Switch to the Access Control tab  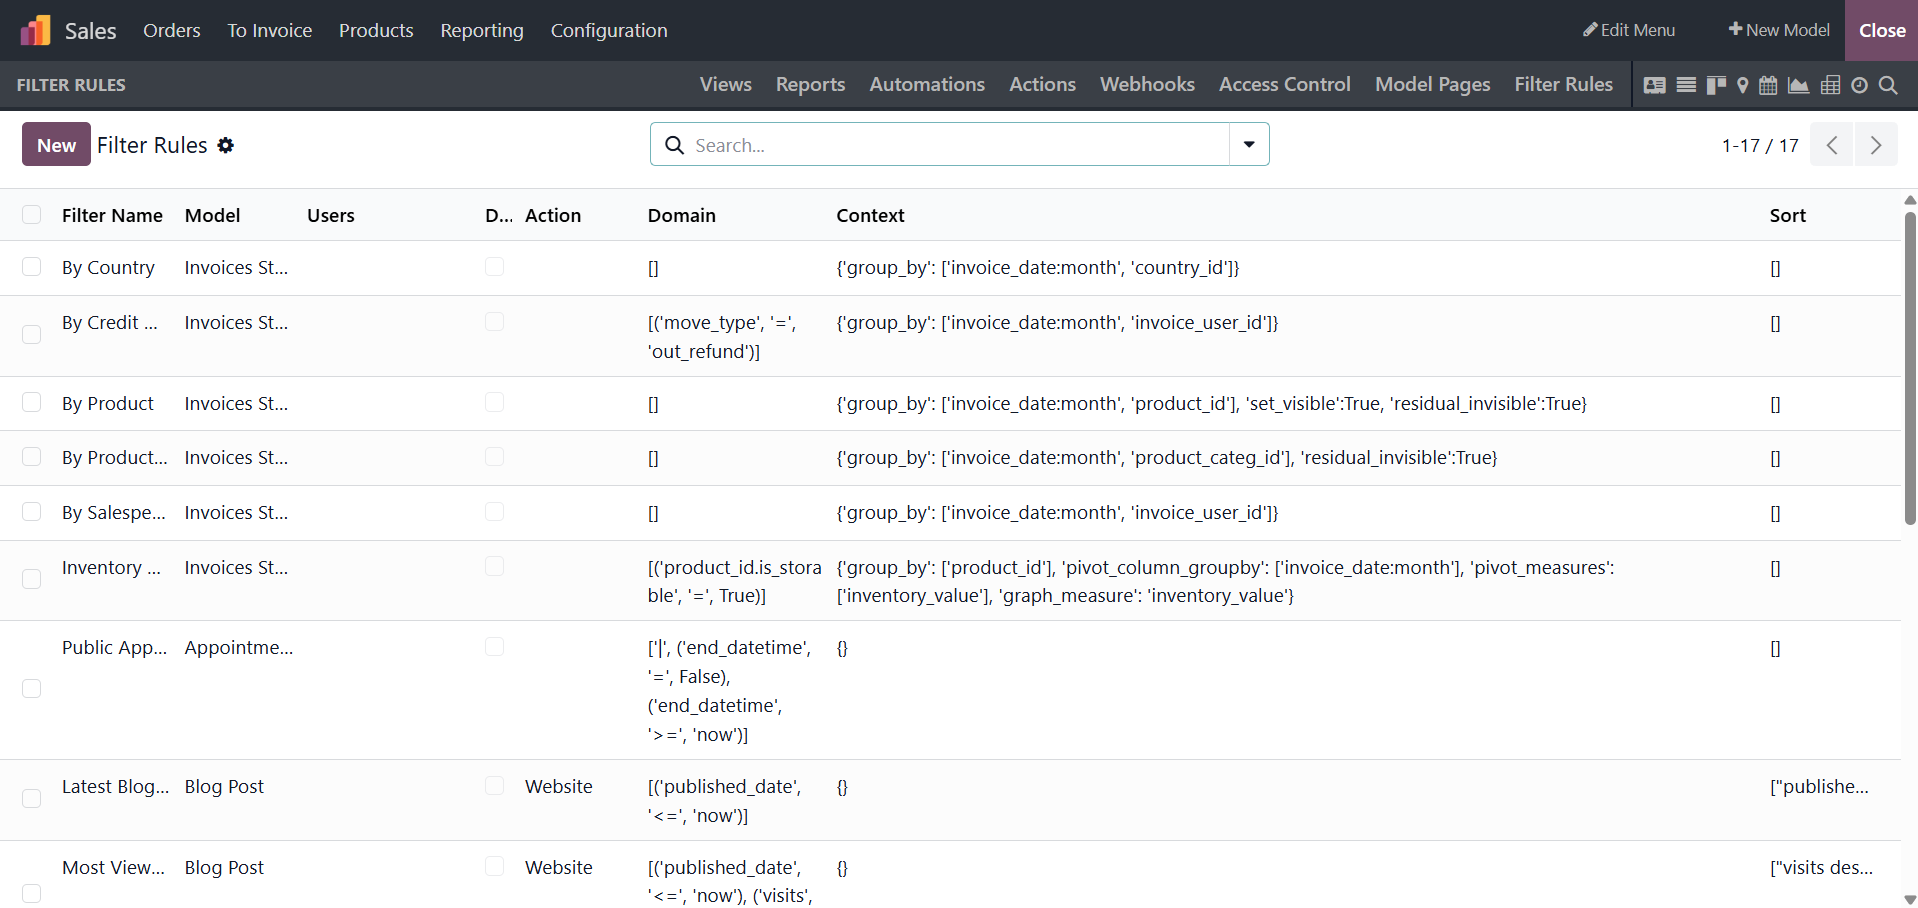coord(1284,85)
